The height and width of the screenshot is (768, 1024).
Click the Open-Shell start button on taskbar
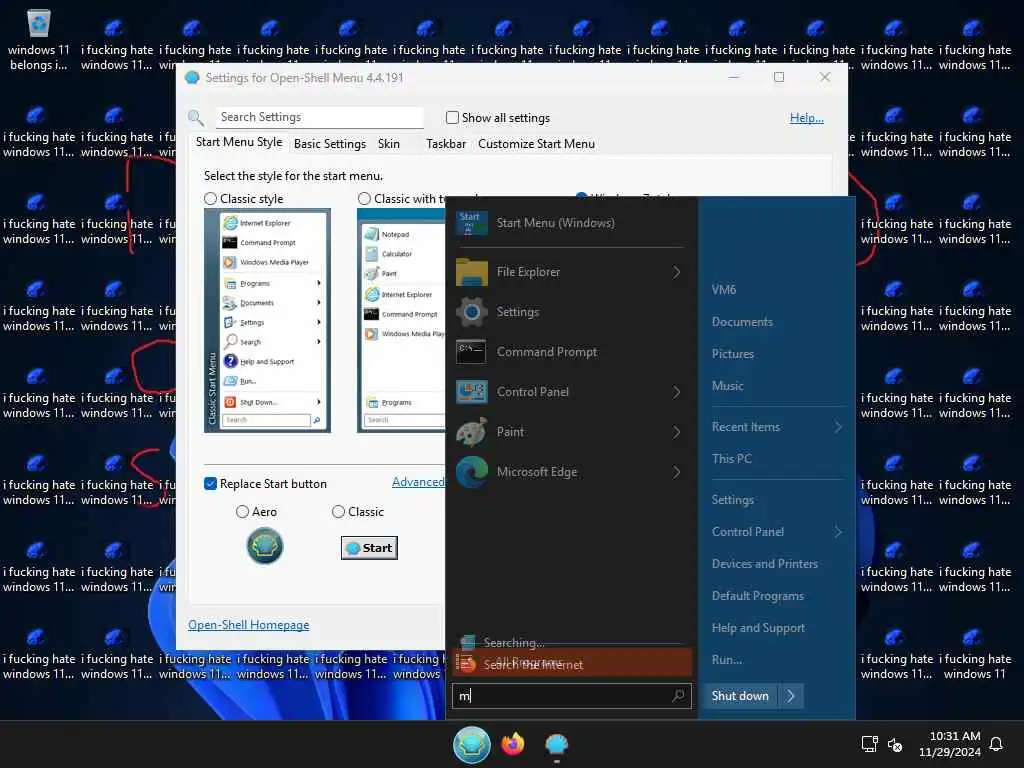pyautogui.click(x=472, y=744)
